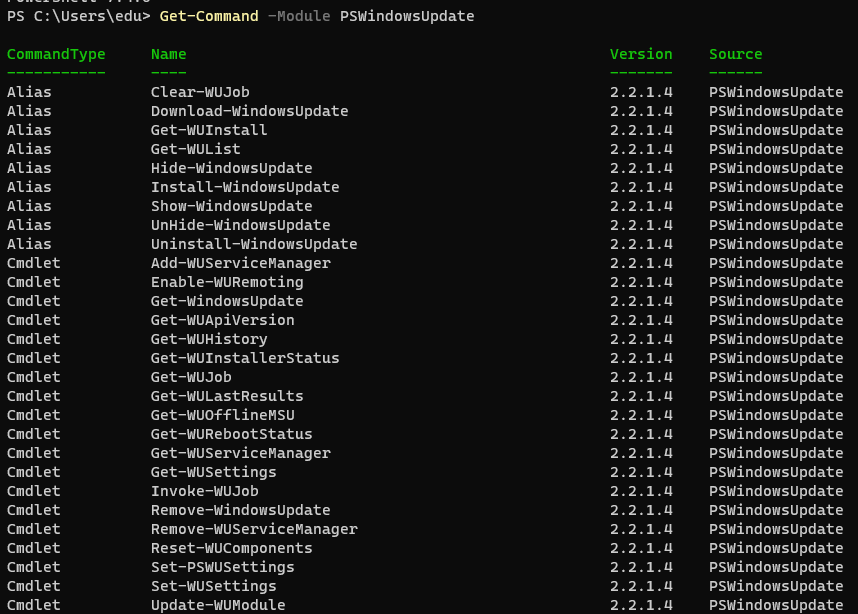The image size is (858, 614).
Task: Click Cmdlet type in Reset-WUComponents row
Action: pyautogui.click(x=33, y=548)
